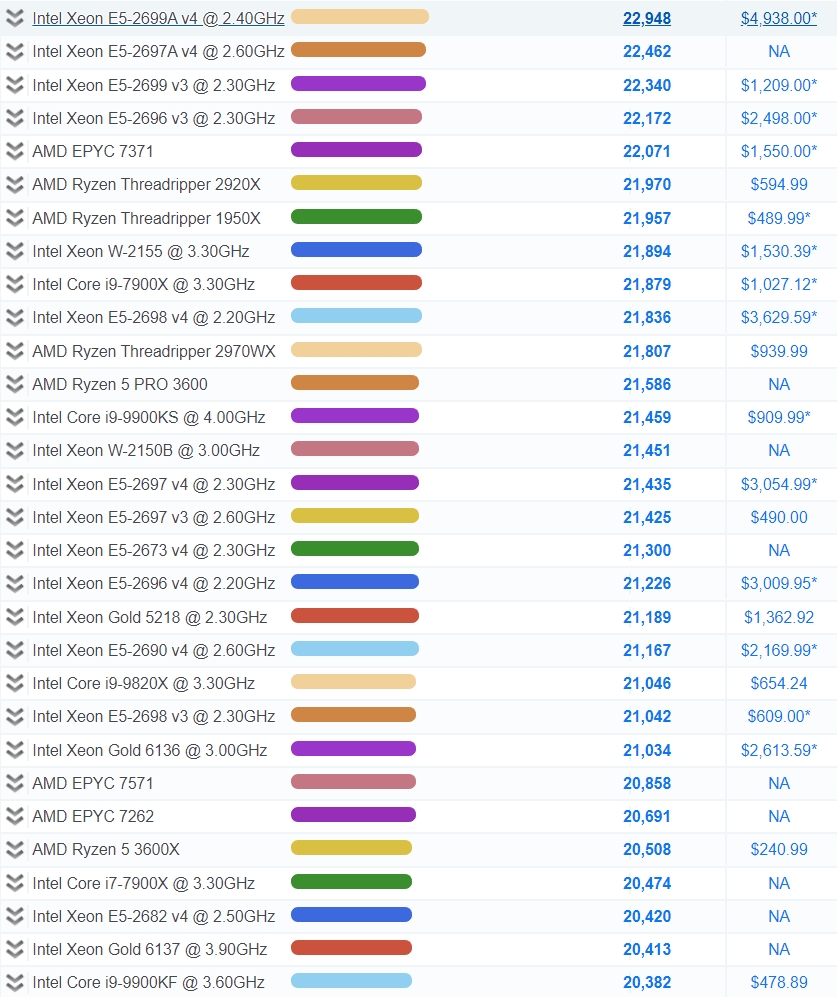Click the 22,172 benchmark score
Viewport: 837px width, 997px height.
pyautogui.click(x=647, y=118)
